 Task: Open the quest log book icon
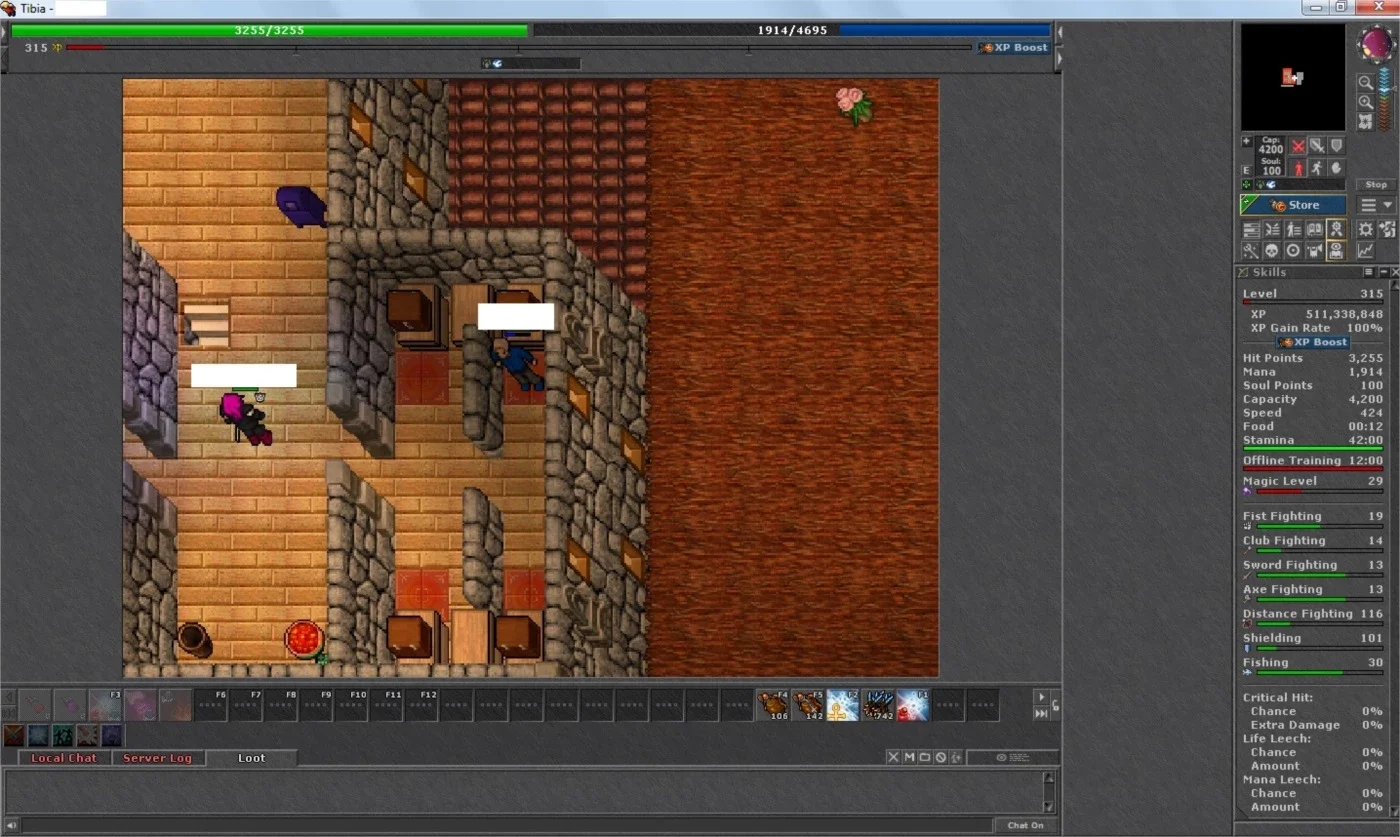click(1314, 229)
